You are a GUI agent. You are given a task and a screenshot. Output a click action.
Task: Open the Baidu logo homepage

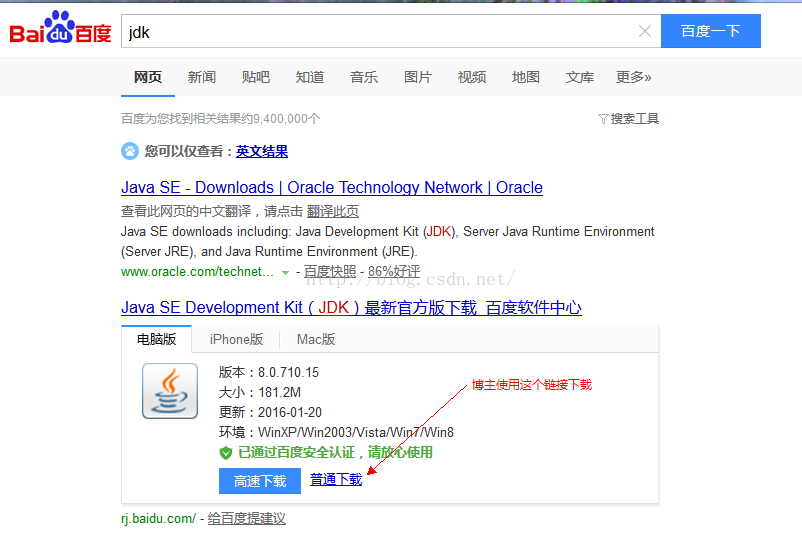60,28
